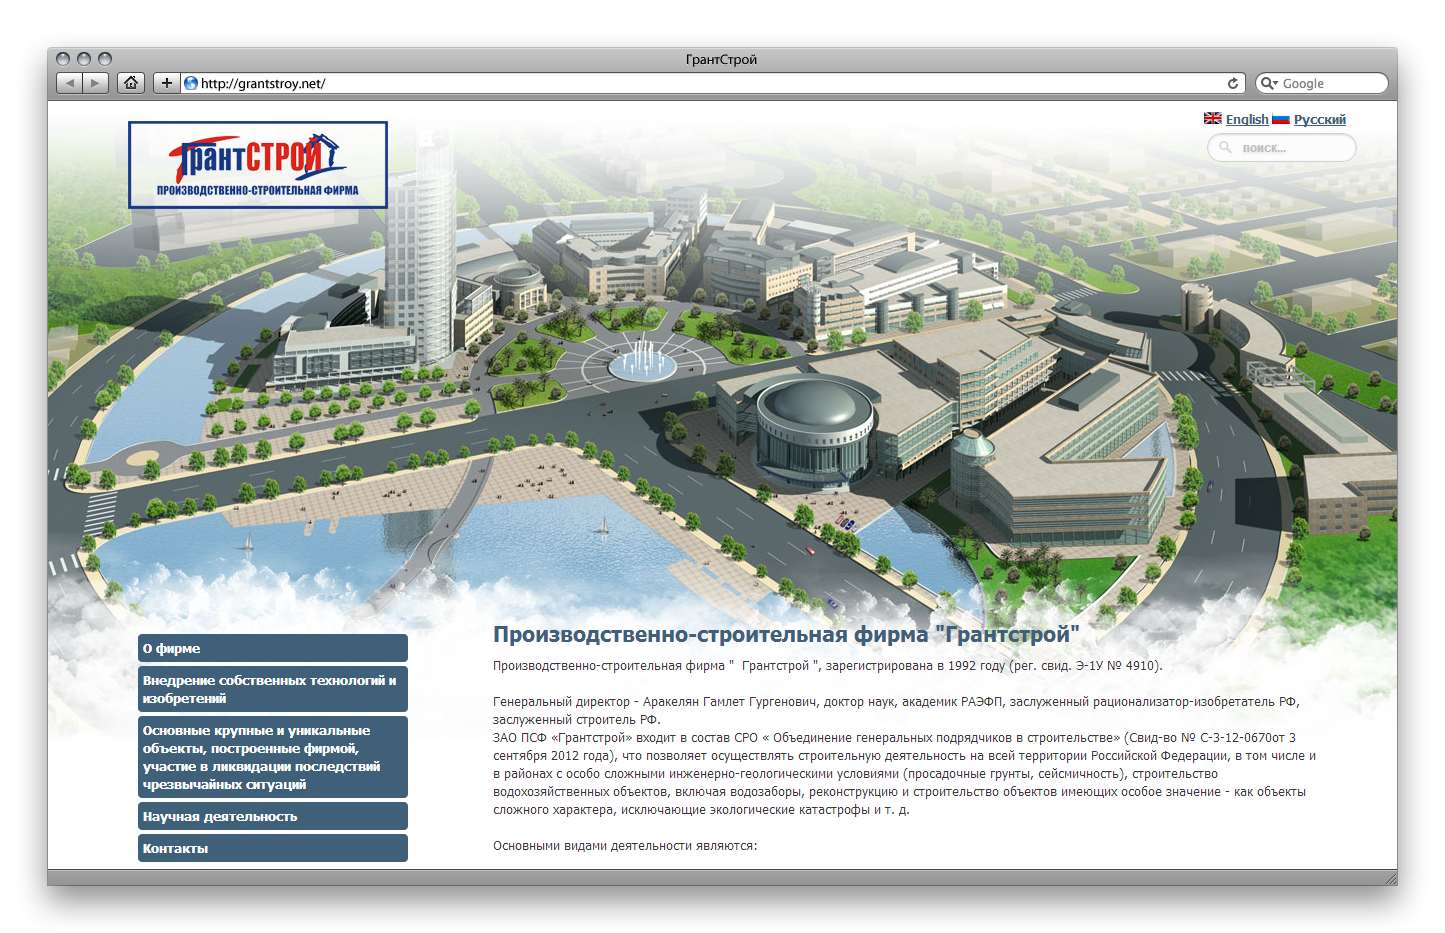Viewport: 1445px width, 933px height.
Task: Focus the Google search field
Action: (x=1322, y=83)
